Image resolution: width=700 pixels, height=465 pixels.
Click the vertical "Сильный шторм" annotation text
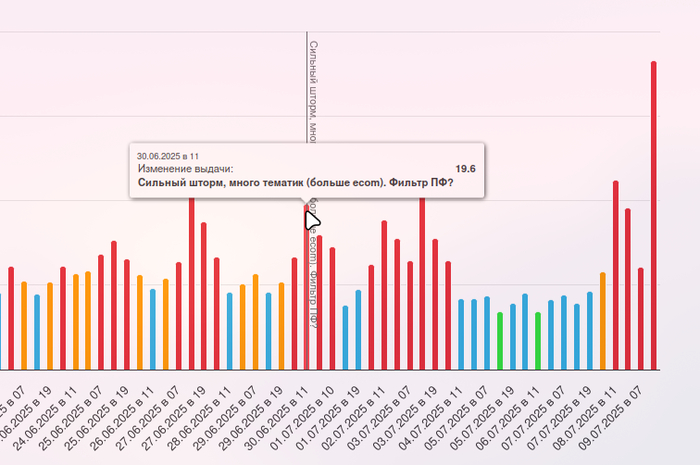click(313, 90)
